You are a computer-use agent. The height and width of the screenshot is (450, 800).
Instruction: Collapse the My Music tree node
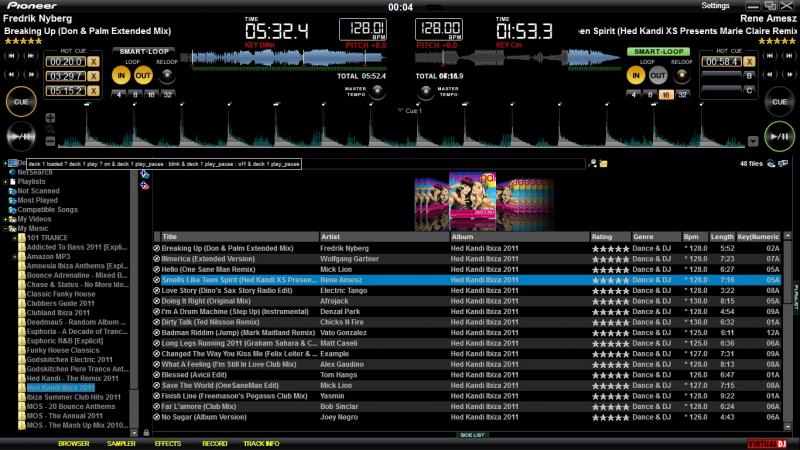[6, 229]
